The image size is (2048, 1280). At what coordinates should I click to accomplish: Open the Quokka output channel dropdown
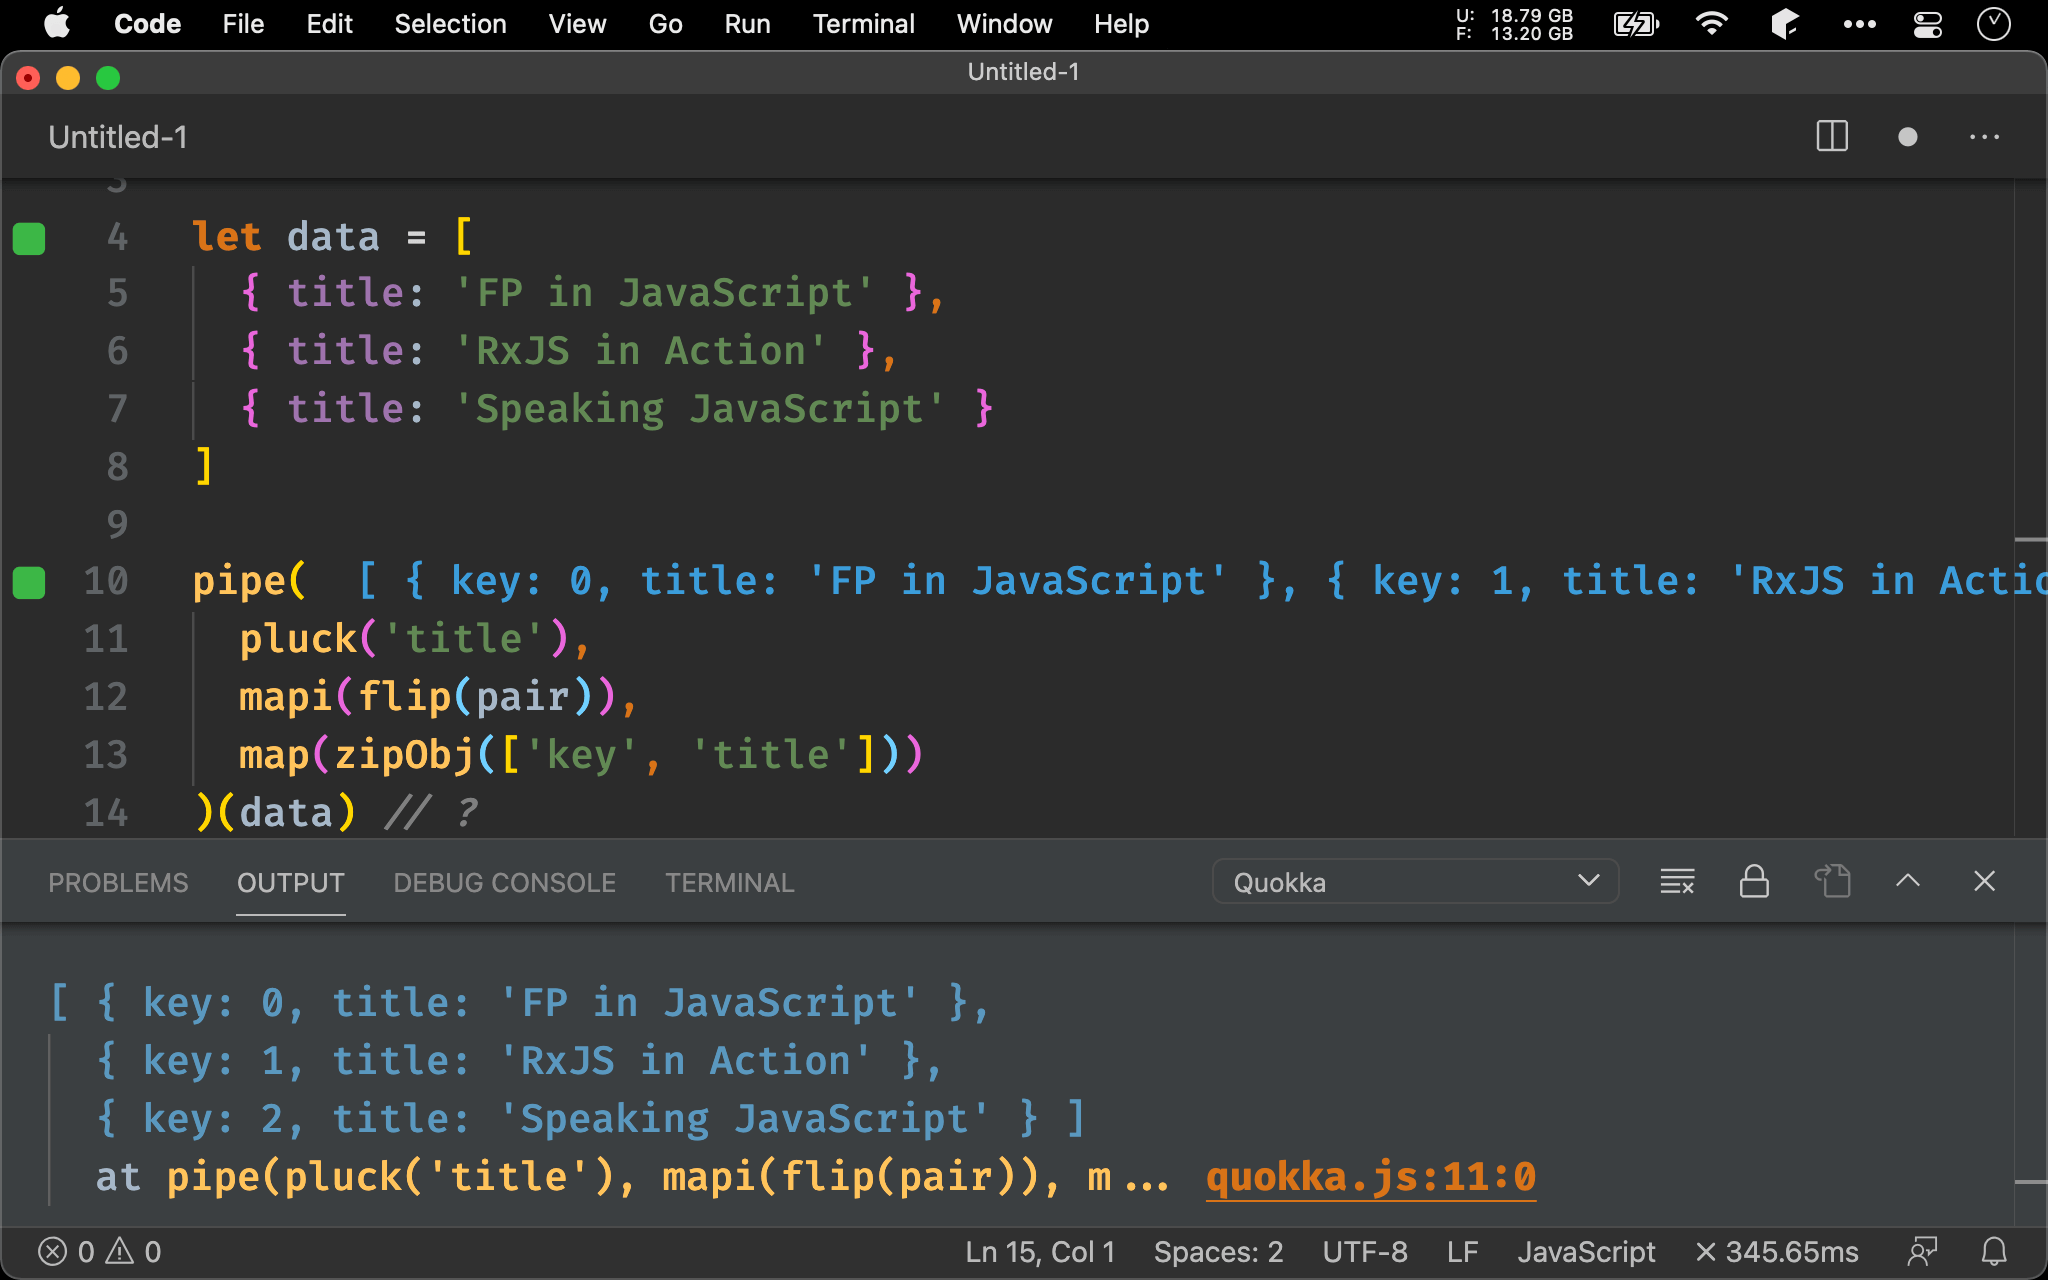pos(1415,882)
